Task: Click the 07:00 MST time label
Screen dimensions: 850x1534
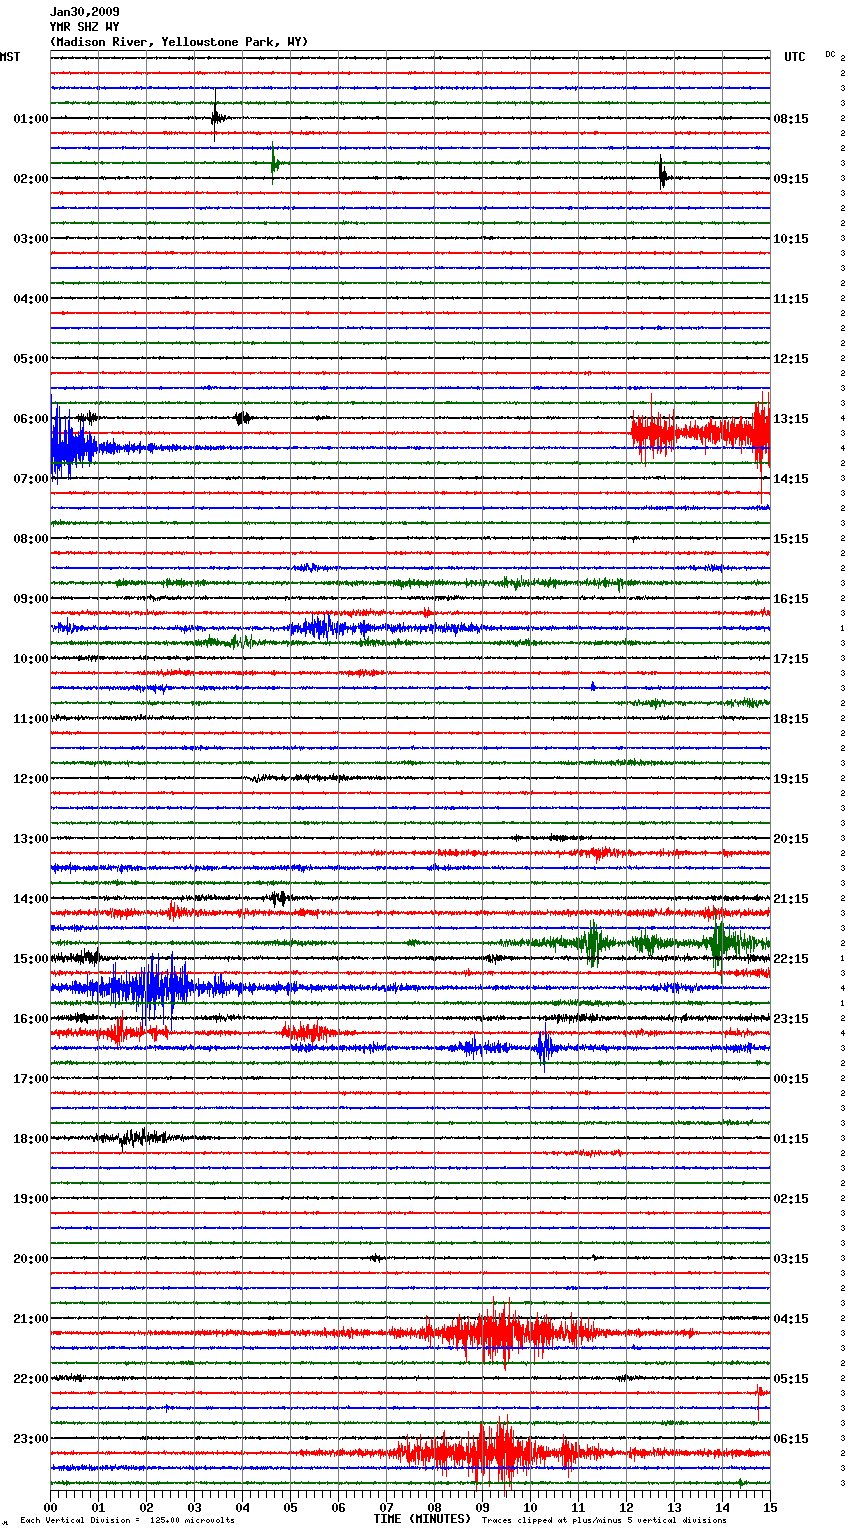Action: point(31,479)
